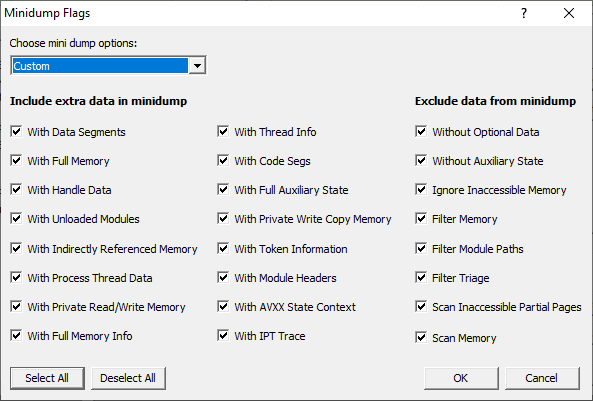Click the 'Include extra data in minidump' heading
Screen dimensions: 593x401
tap(98, 101)
